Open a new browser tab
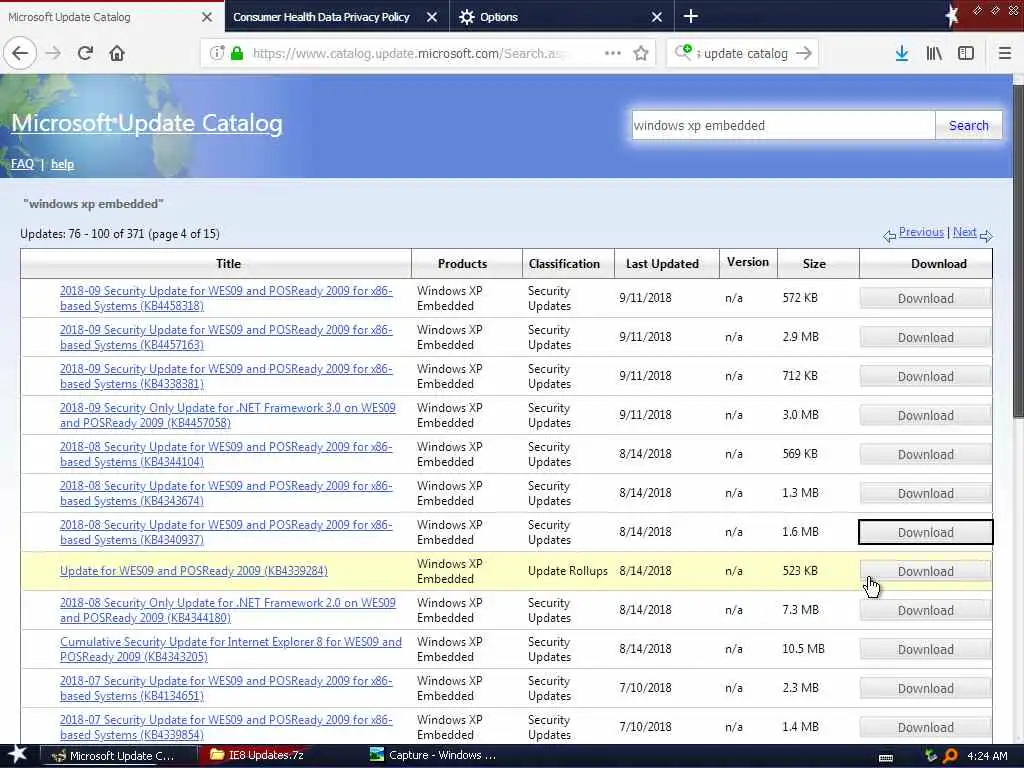This screenshot has height=768, width=1024. coord(691,16)
